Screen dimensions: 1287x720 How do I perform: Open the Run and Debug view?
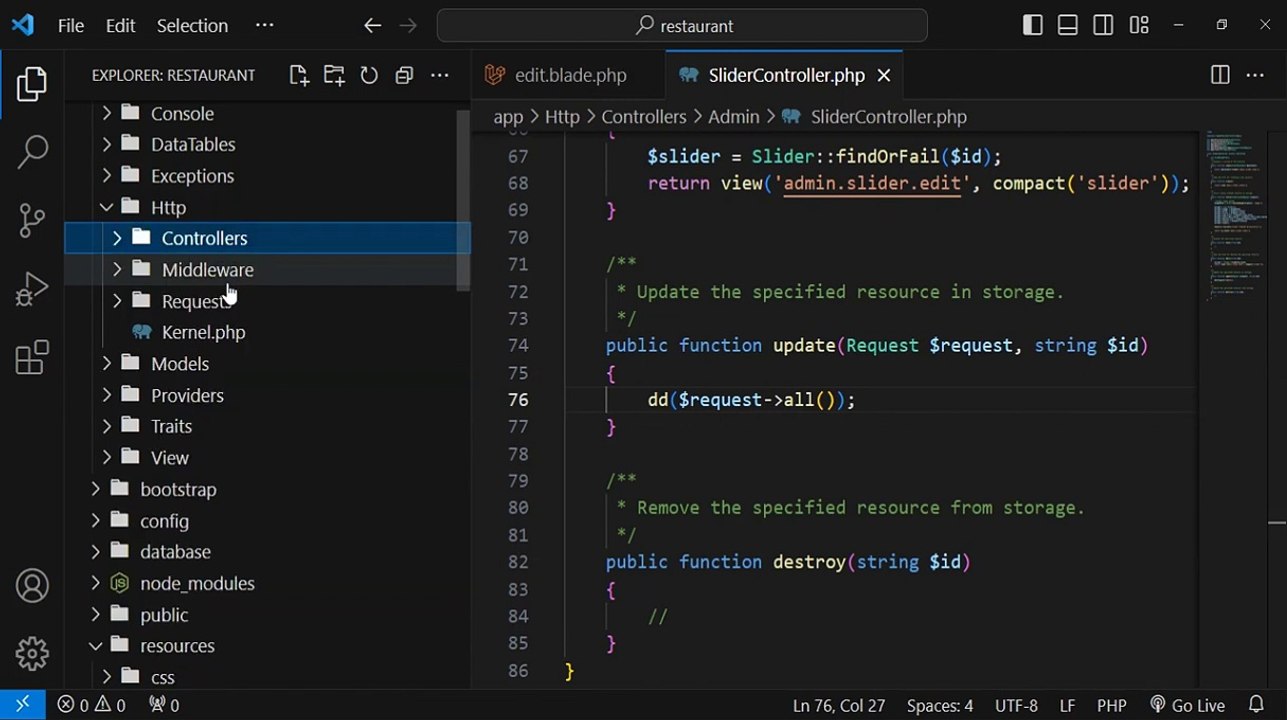(x=32, y=289)
